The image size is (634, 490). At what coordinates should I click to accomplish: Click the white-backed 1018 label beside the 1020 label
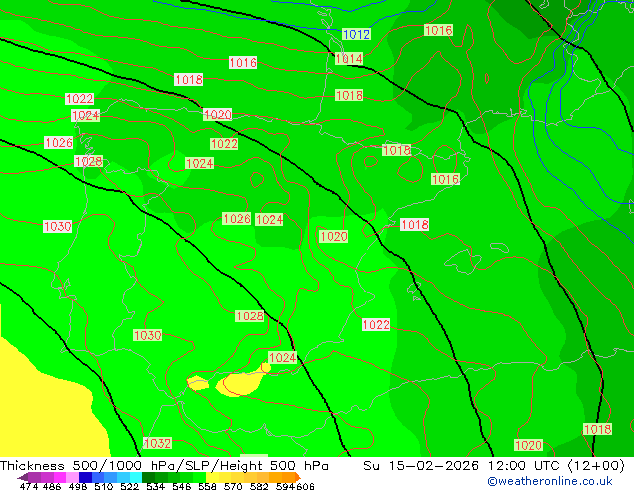pos(414,224)
